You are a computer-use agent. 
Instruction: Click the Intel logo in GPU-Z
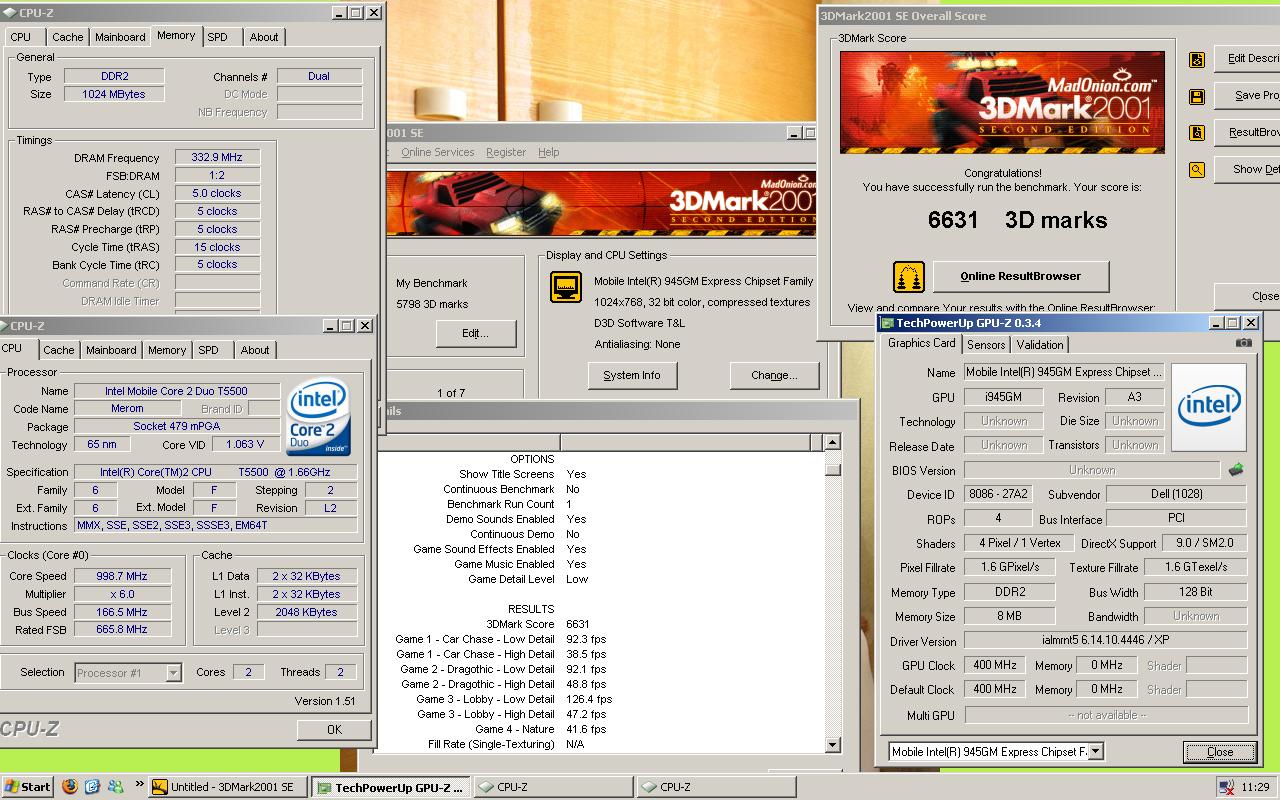(x=1209, y=408)
